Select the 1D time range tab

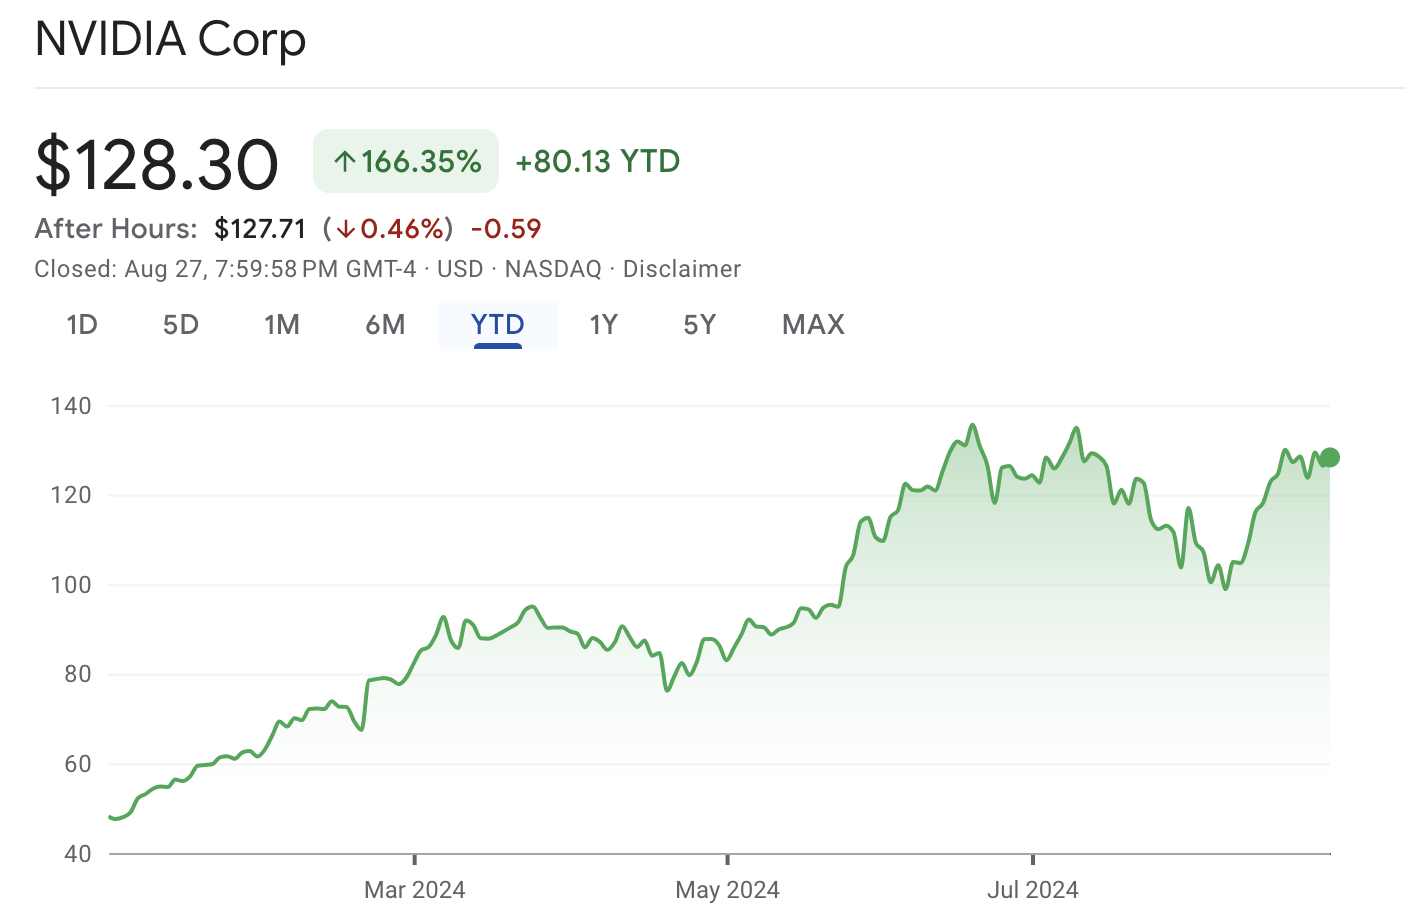(82, 325)
